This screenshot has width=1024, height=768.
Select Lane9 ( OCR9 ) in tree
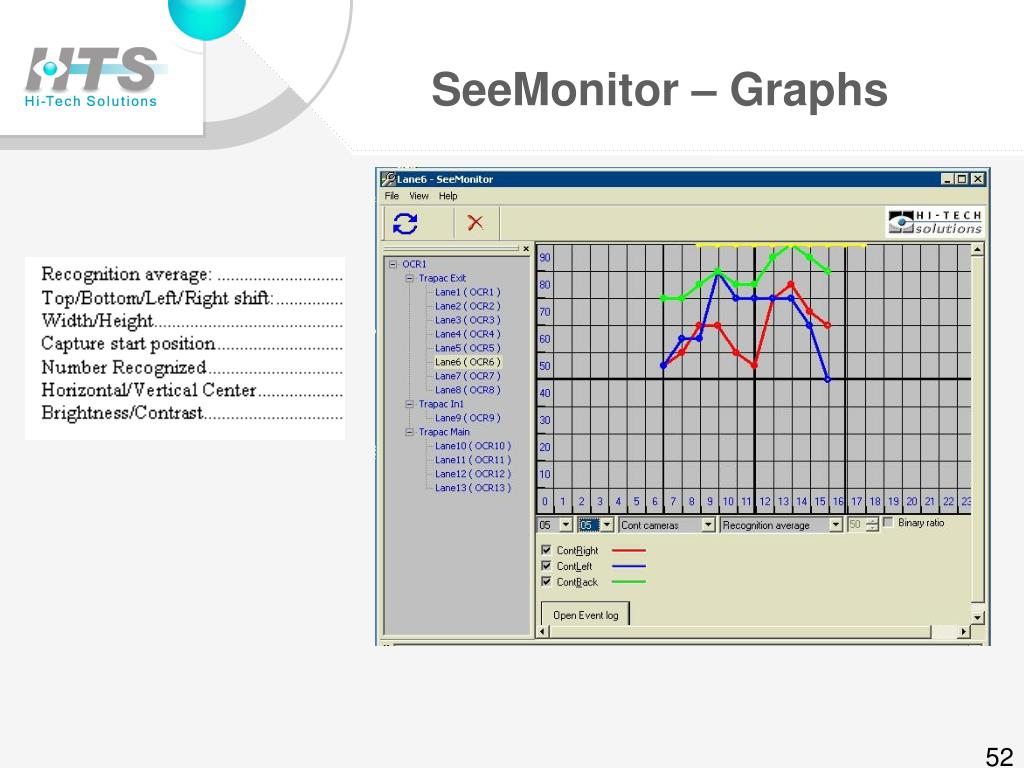pos(468,418)
